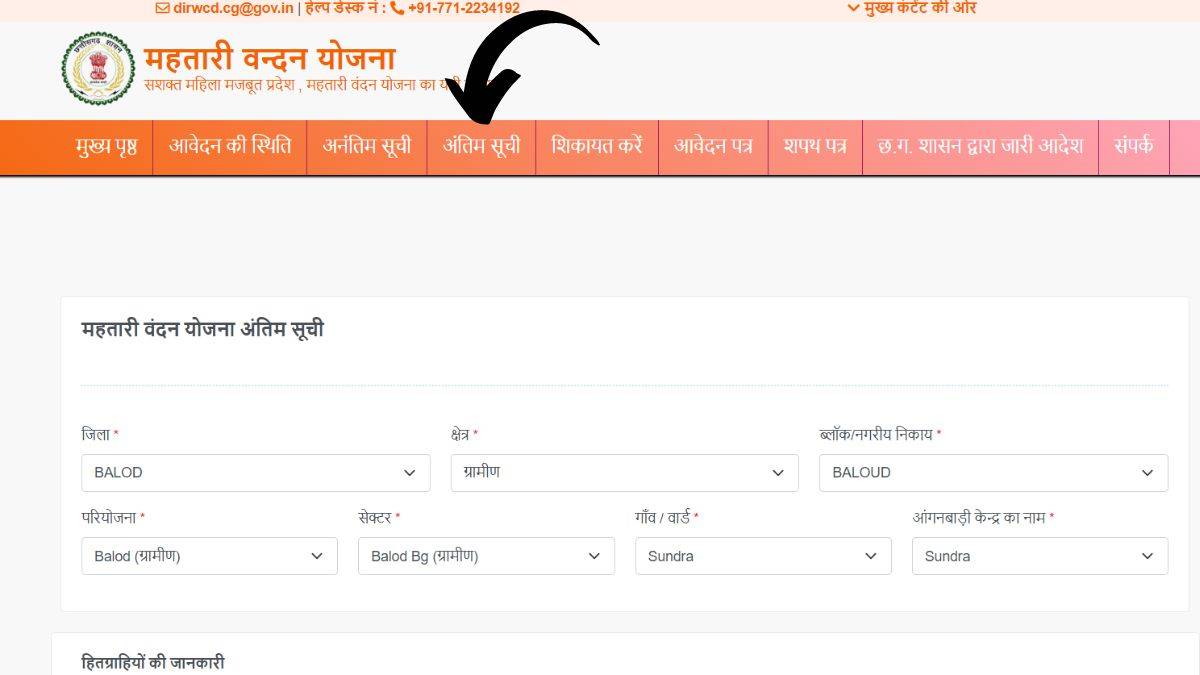This screenshot has height=675, width=1200.
Task: Open the जिला dropdown showing BALOD
Action: click(x=255, y=472)
